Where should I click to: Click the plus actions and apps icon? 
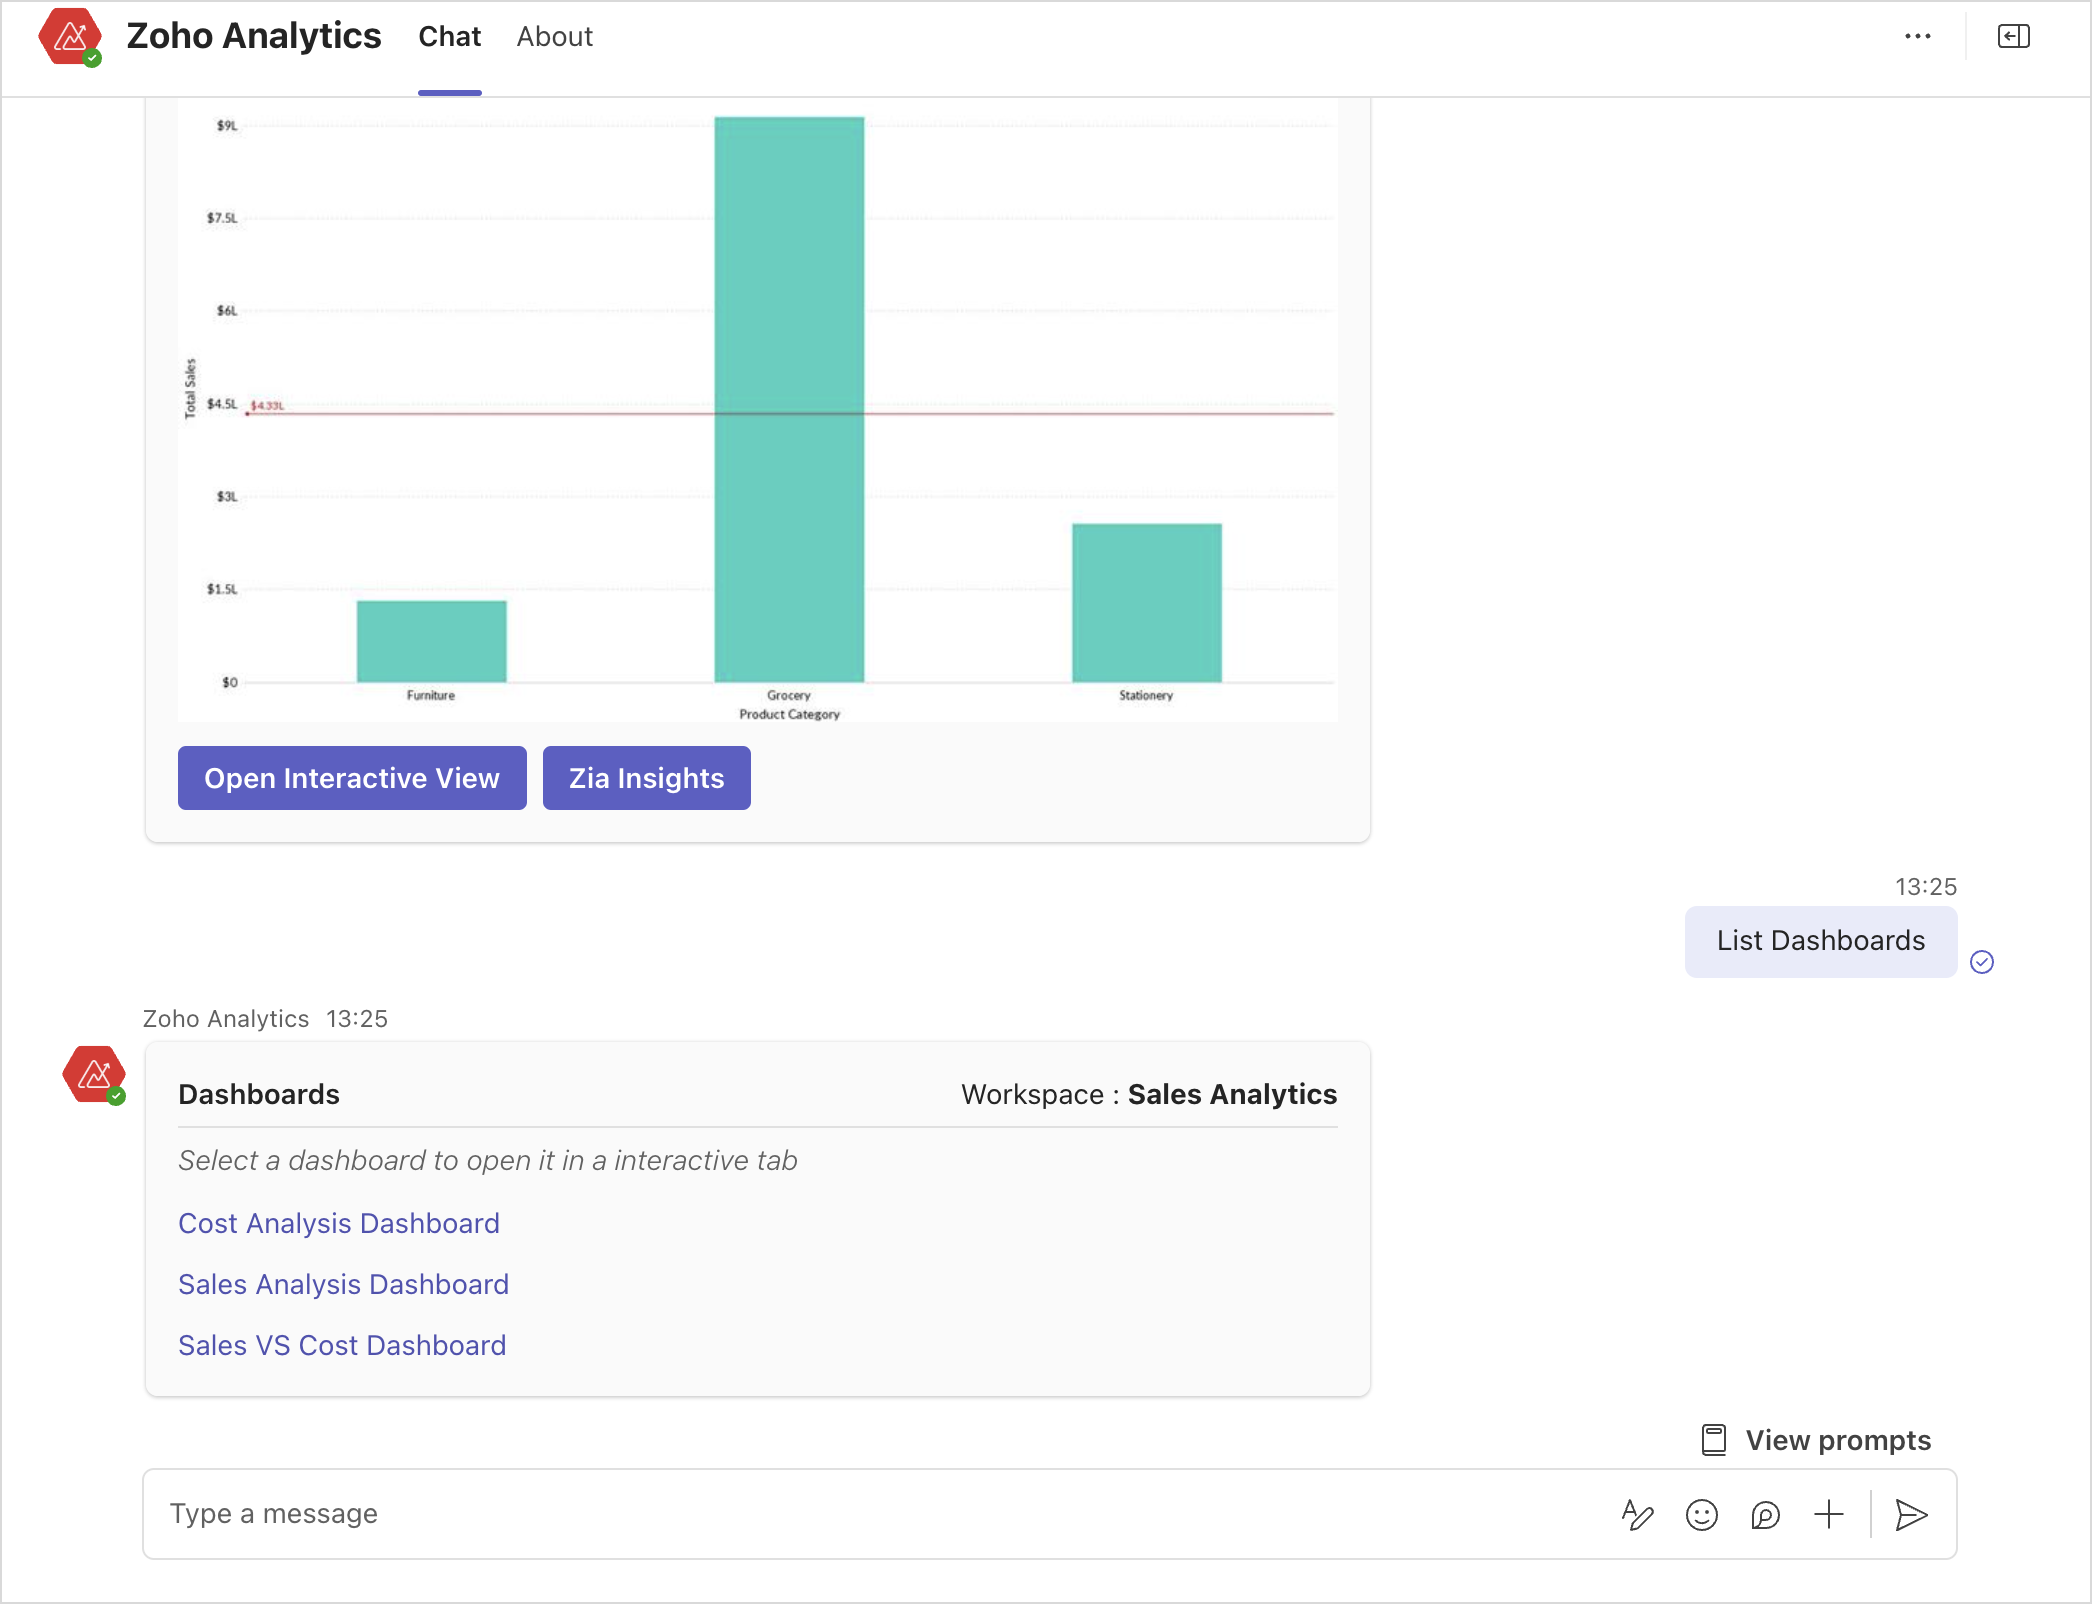1828,1515
